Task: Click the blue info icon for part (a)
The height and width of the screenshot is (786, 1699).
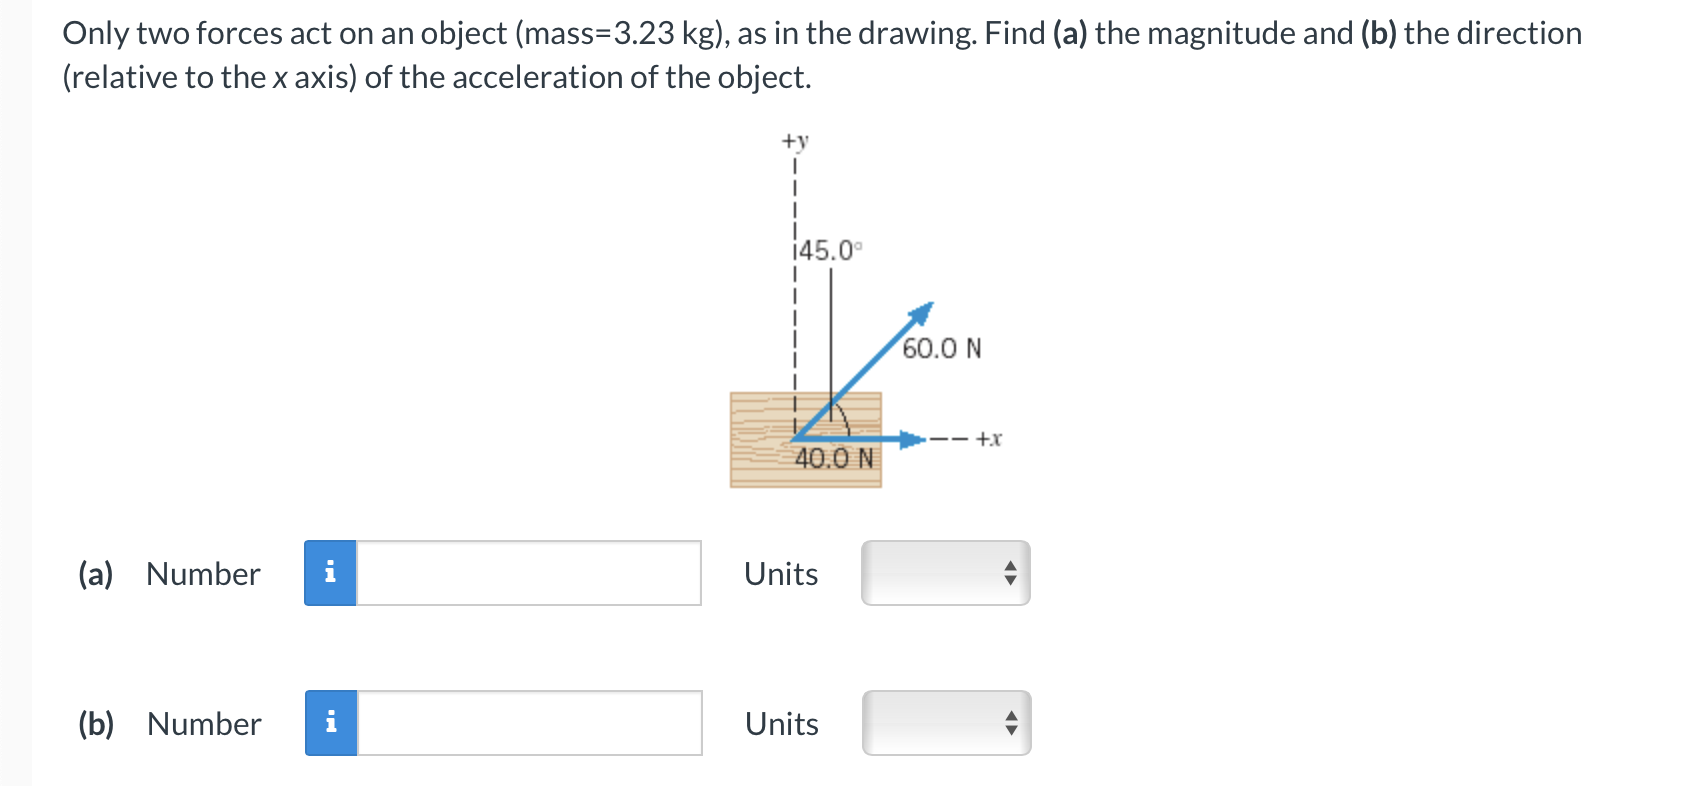Action: coord(331,573)
